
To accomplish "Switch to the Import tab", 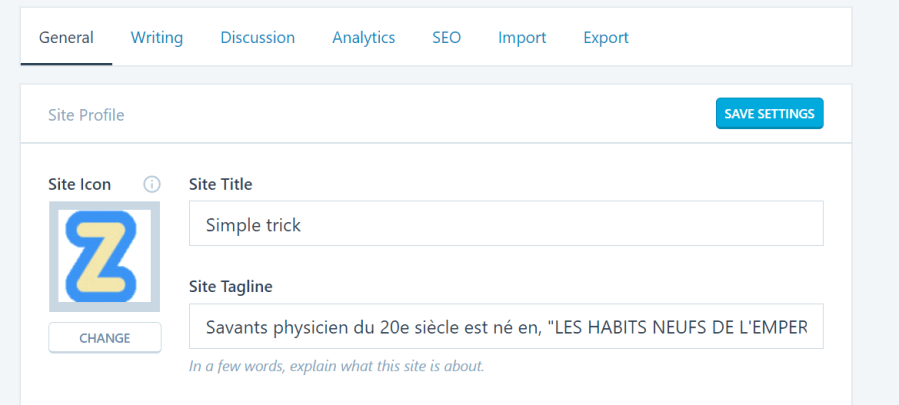I will tap(522, 38).
